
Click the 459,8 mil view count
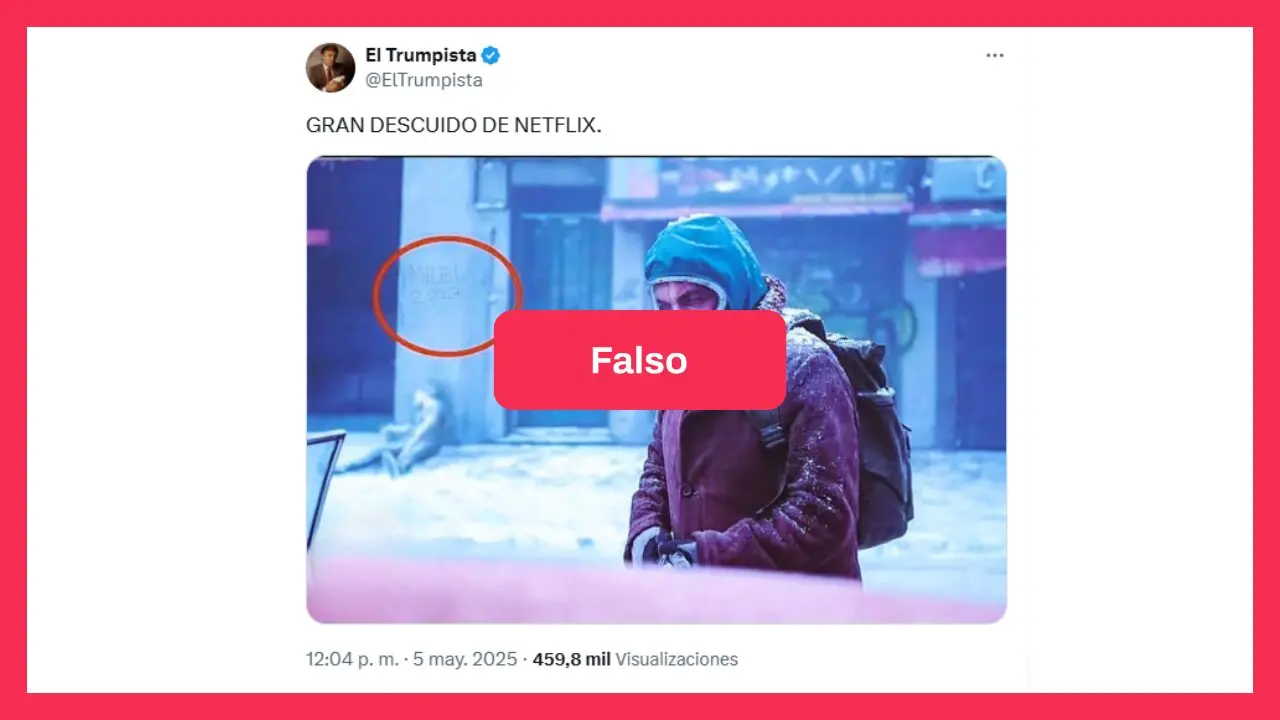point(572,659)
